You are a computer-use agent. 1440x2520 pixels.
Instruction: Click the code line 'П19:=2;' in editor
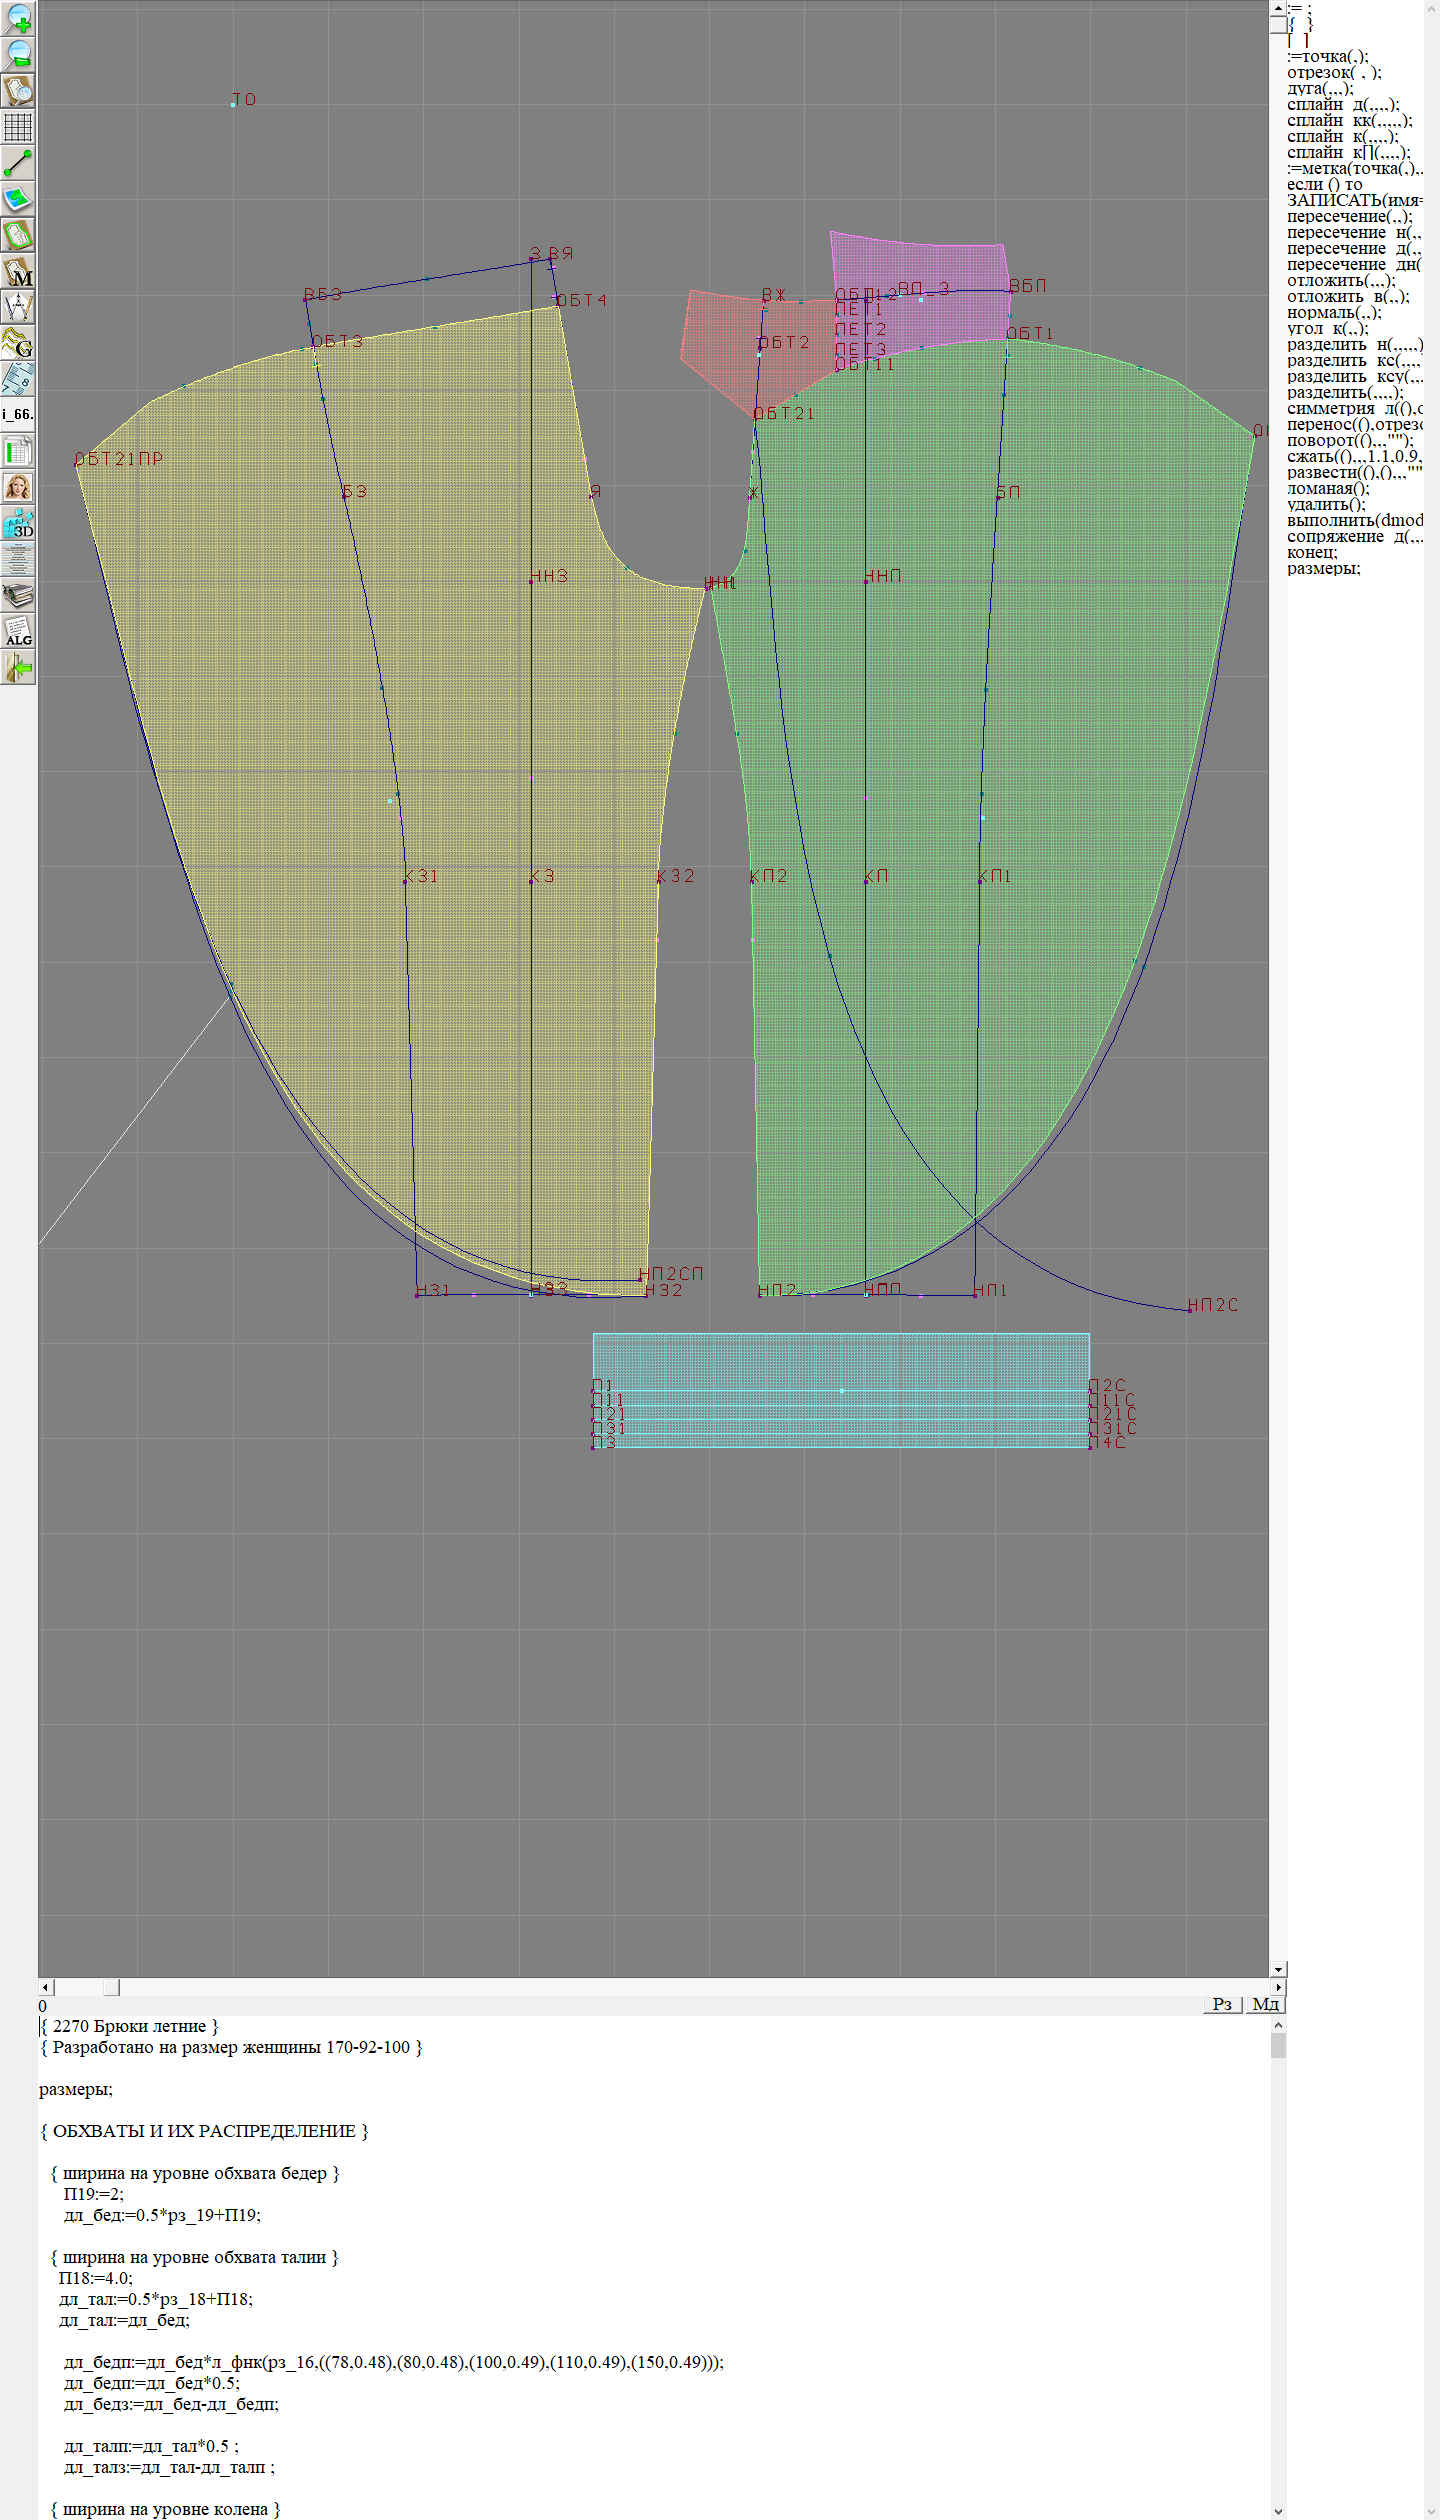click(93, 2193)
